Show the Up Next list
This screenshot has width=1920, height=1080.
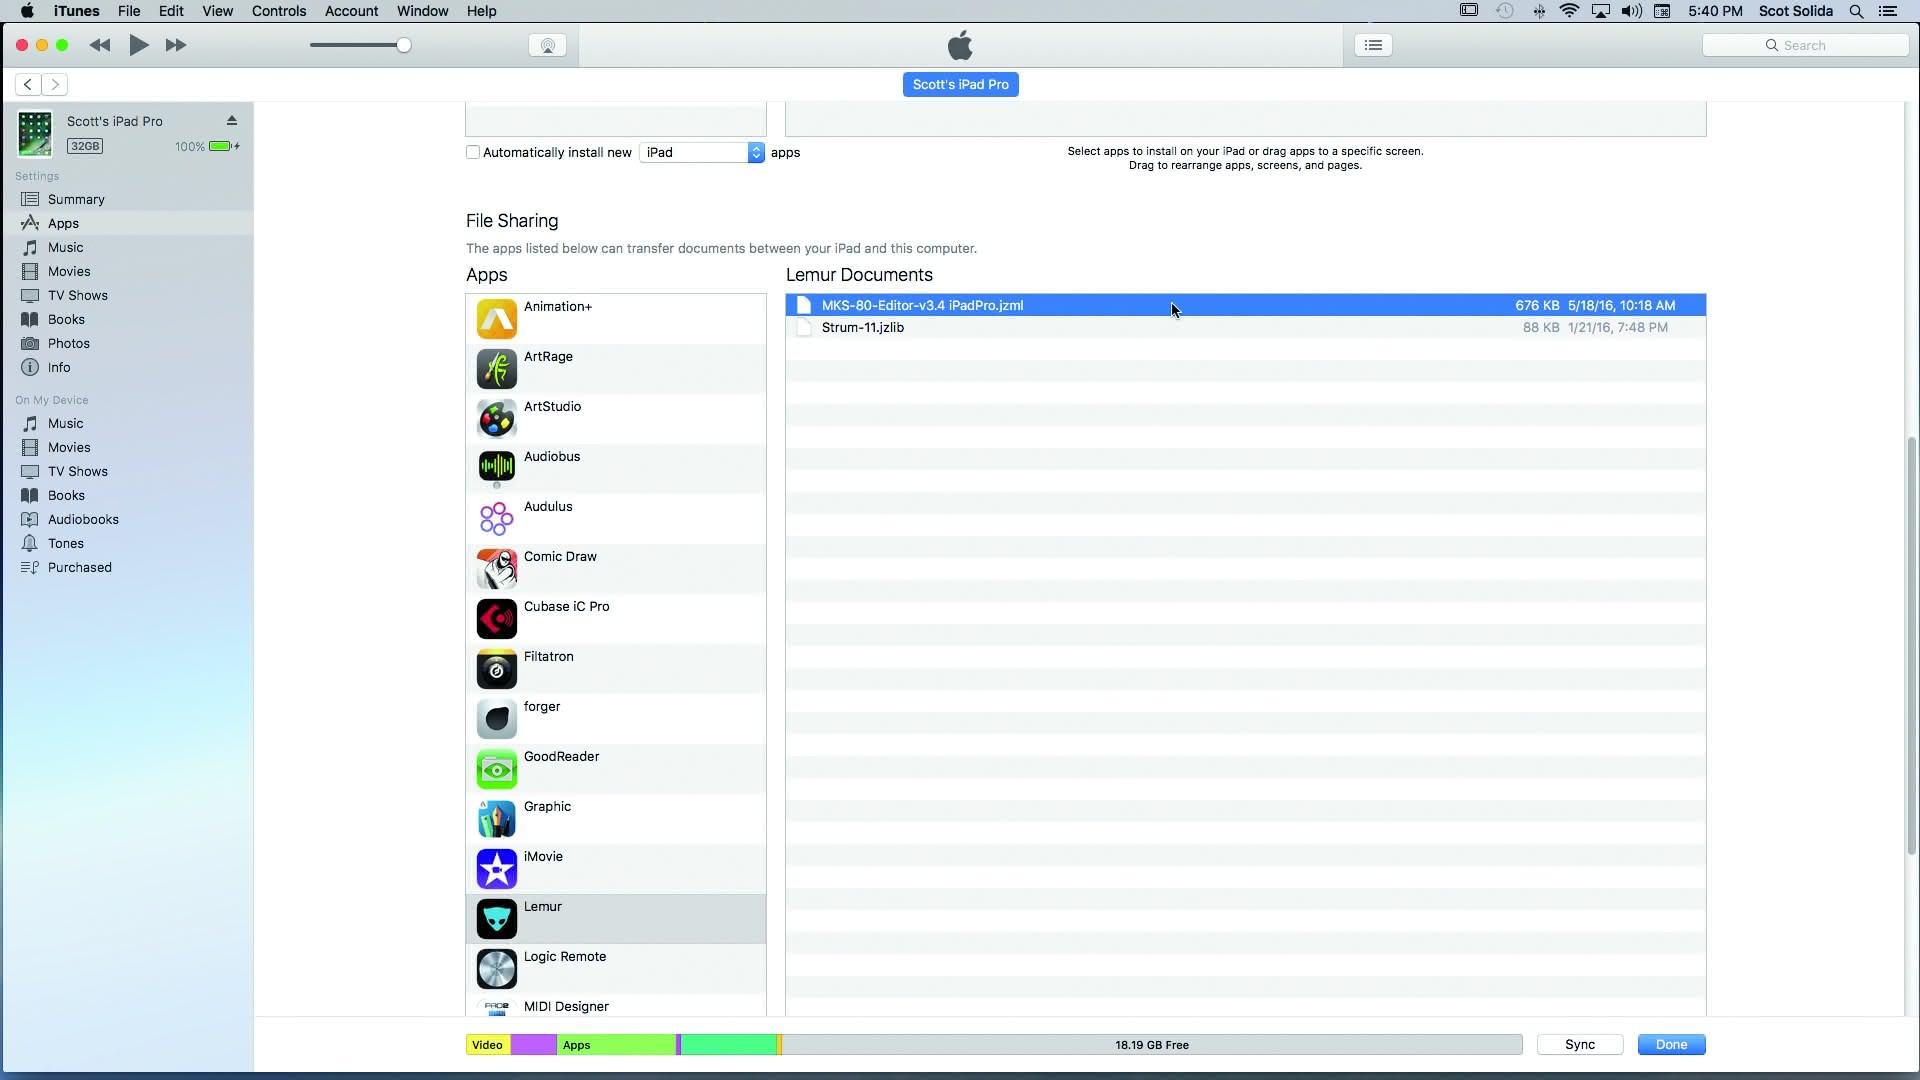1373,45
